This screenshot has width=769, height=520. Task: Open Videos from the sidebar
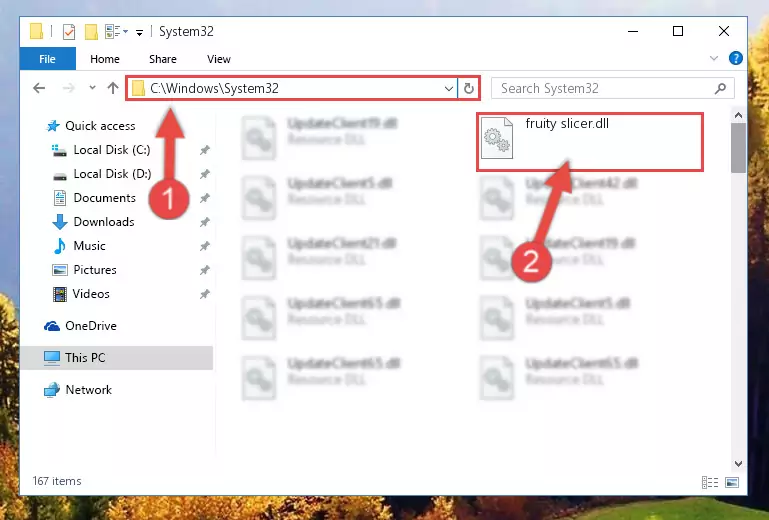[x=91, y=294]
